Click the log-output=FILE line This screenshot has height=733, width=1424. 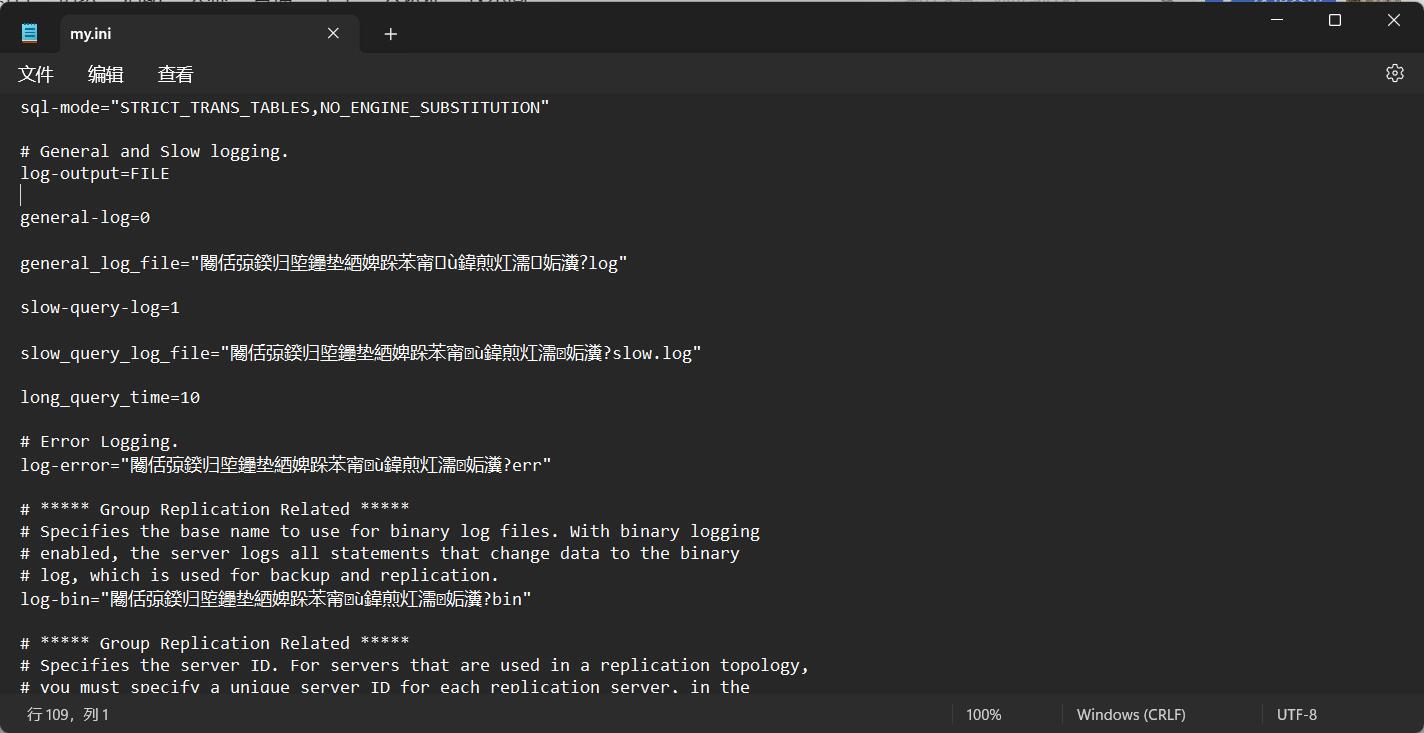tap(95, 173)
